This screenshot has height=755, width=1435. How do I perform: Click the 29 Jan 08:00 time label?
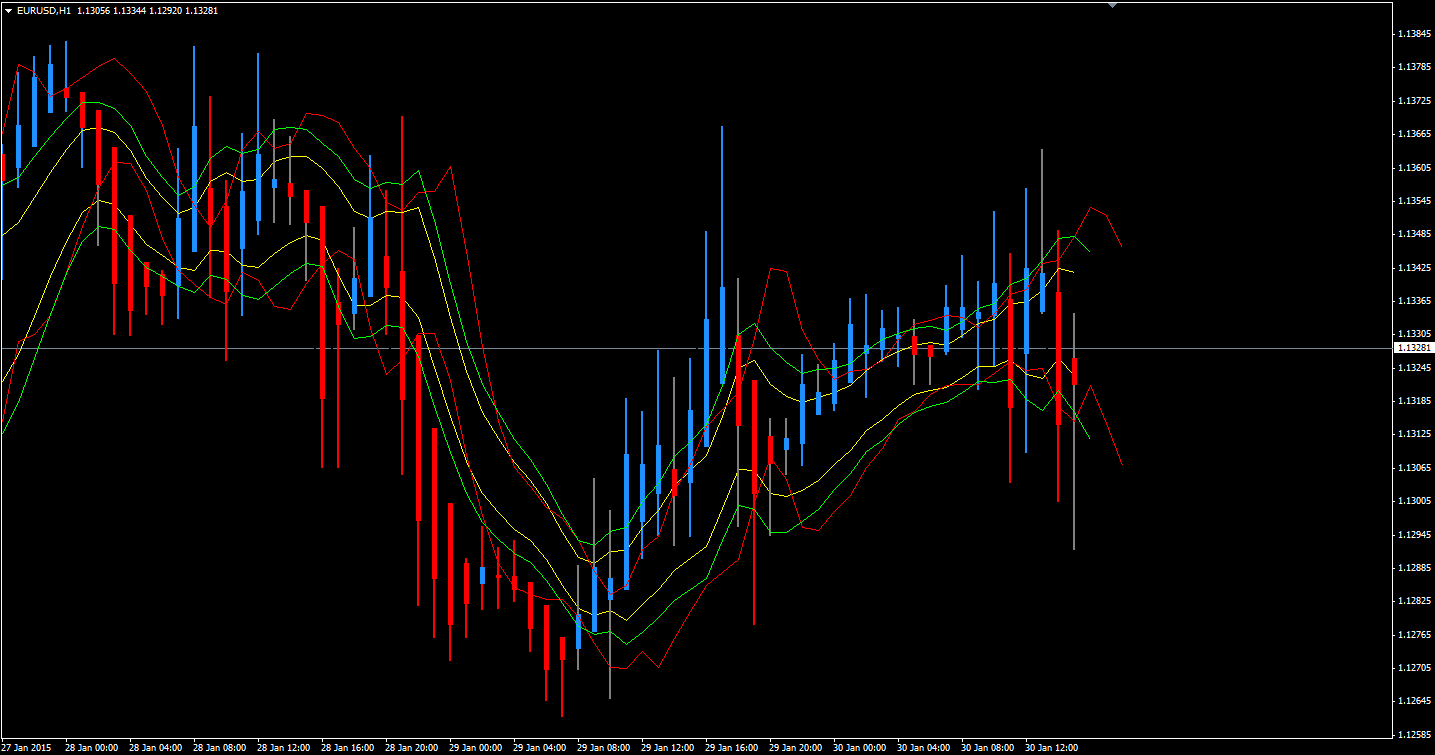pos(603,747)
